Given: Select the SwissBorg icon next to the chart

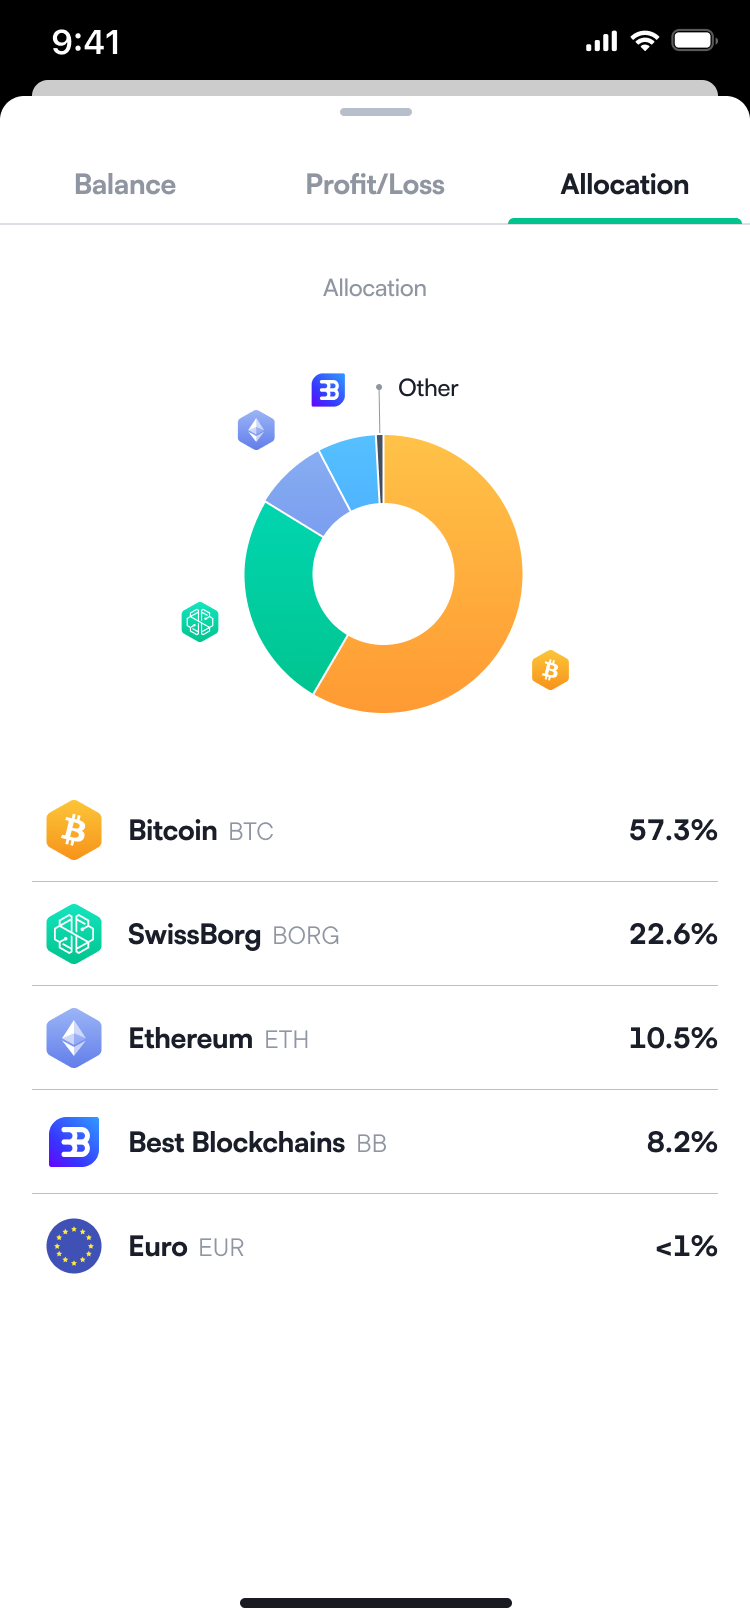Looking at the screenshot, I should (200, 621).
